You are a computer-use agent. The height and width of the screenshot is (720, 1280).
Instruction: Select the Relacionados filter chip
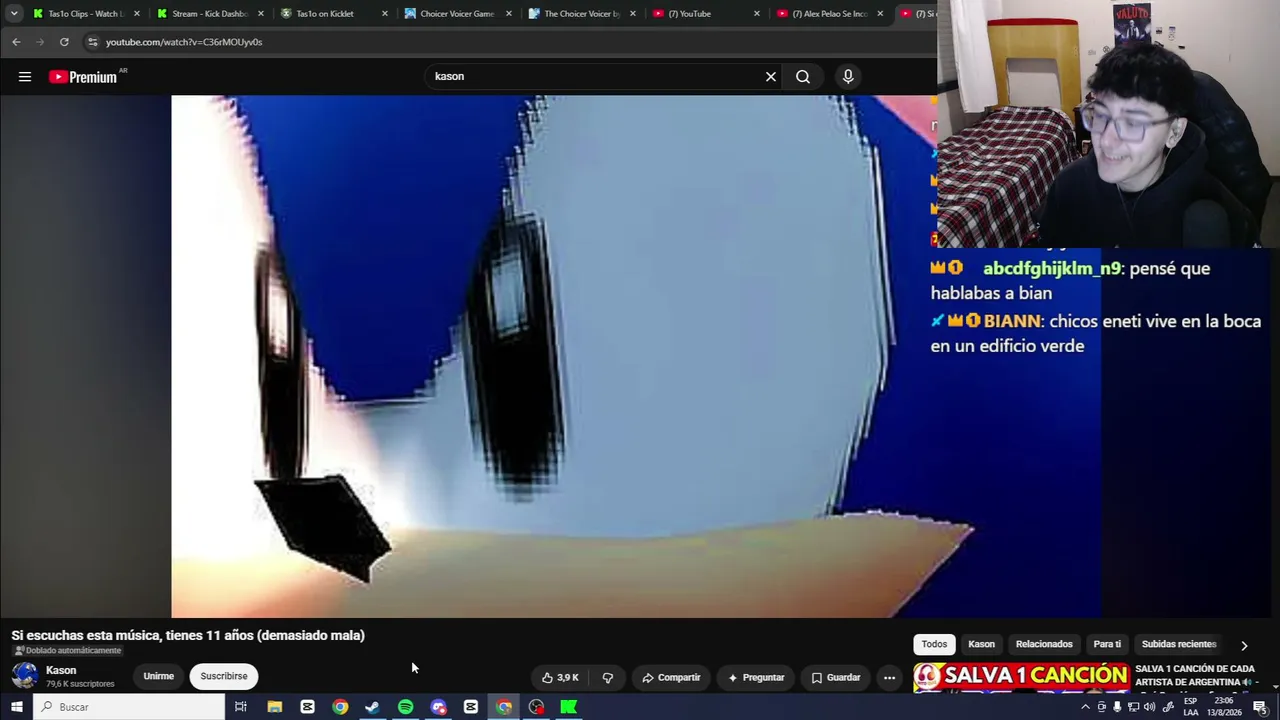point(1044,645)
